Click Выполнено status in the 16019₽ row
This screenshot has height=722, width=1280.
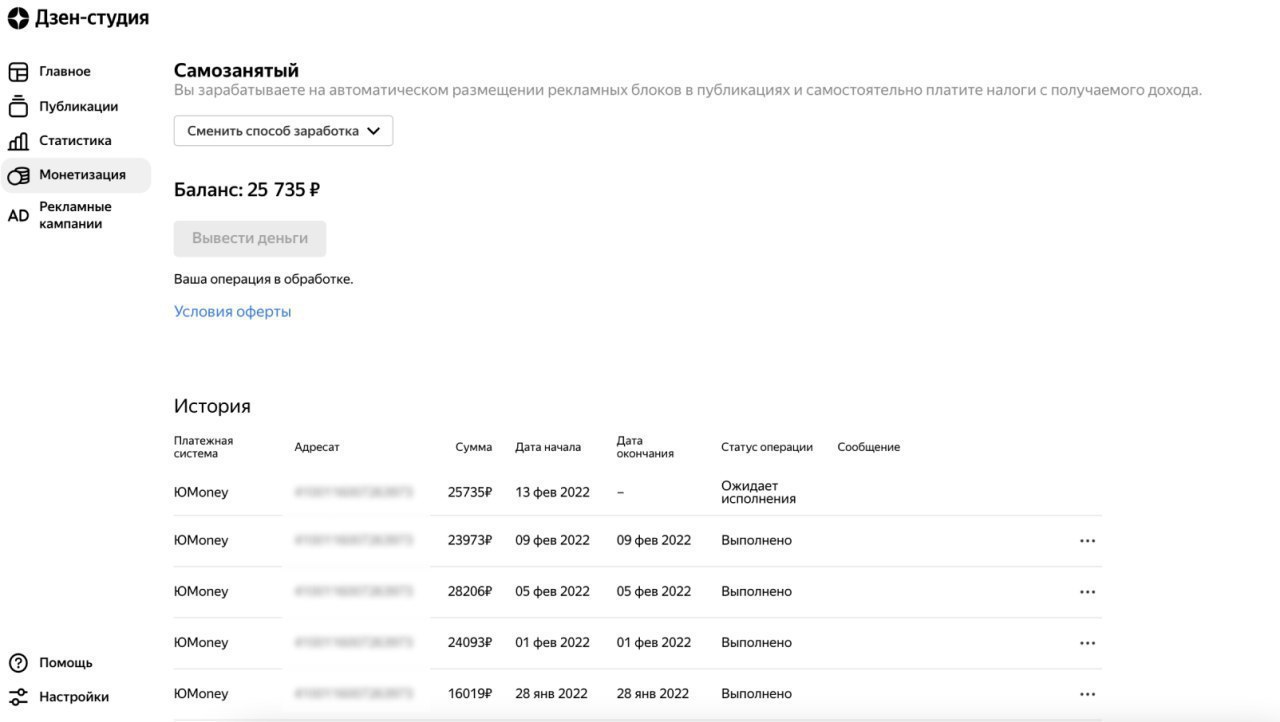coord(756,693)
